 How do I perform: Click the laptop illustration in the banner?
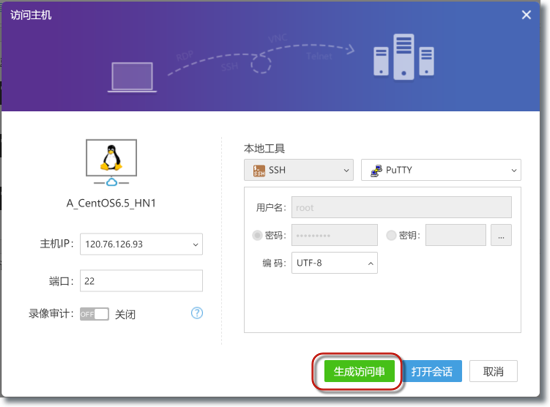coord(132,78)
